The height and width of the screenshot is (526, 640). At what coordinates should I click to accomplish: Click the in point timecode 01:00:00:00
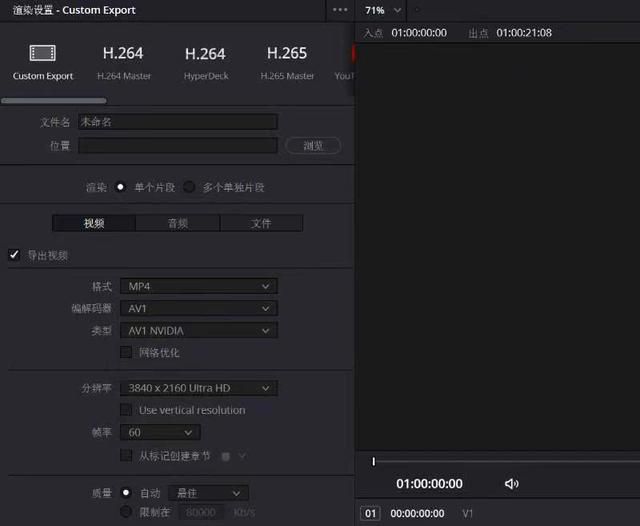coord(419,33)
